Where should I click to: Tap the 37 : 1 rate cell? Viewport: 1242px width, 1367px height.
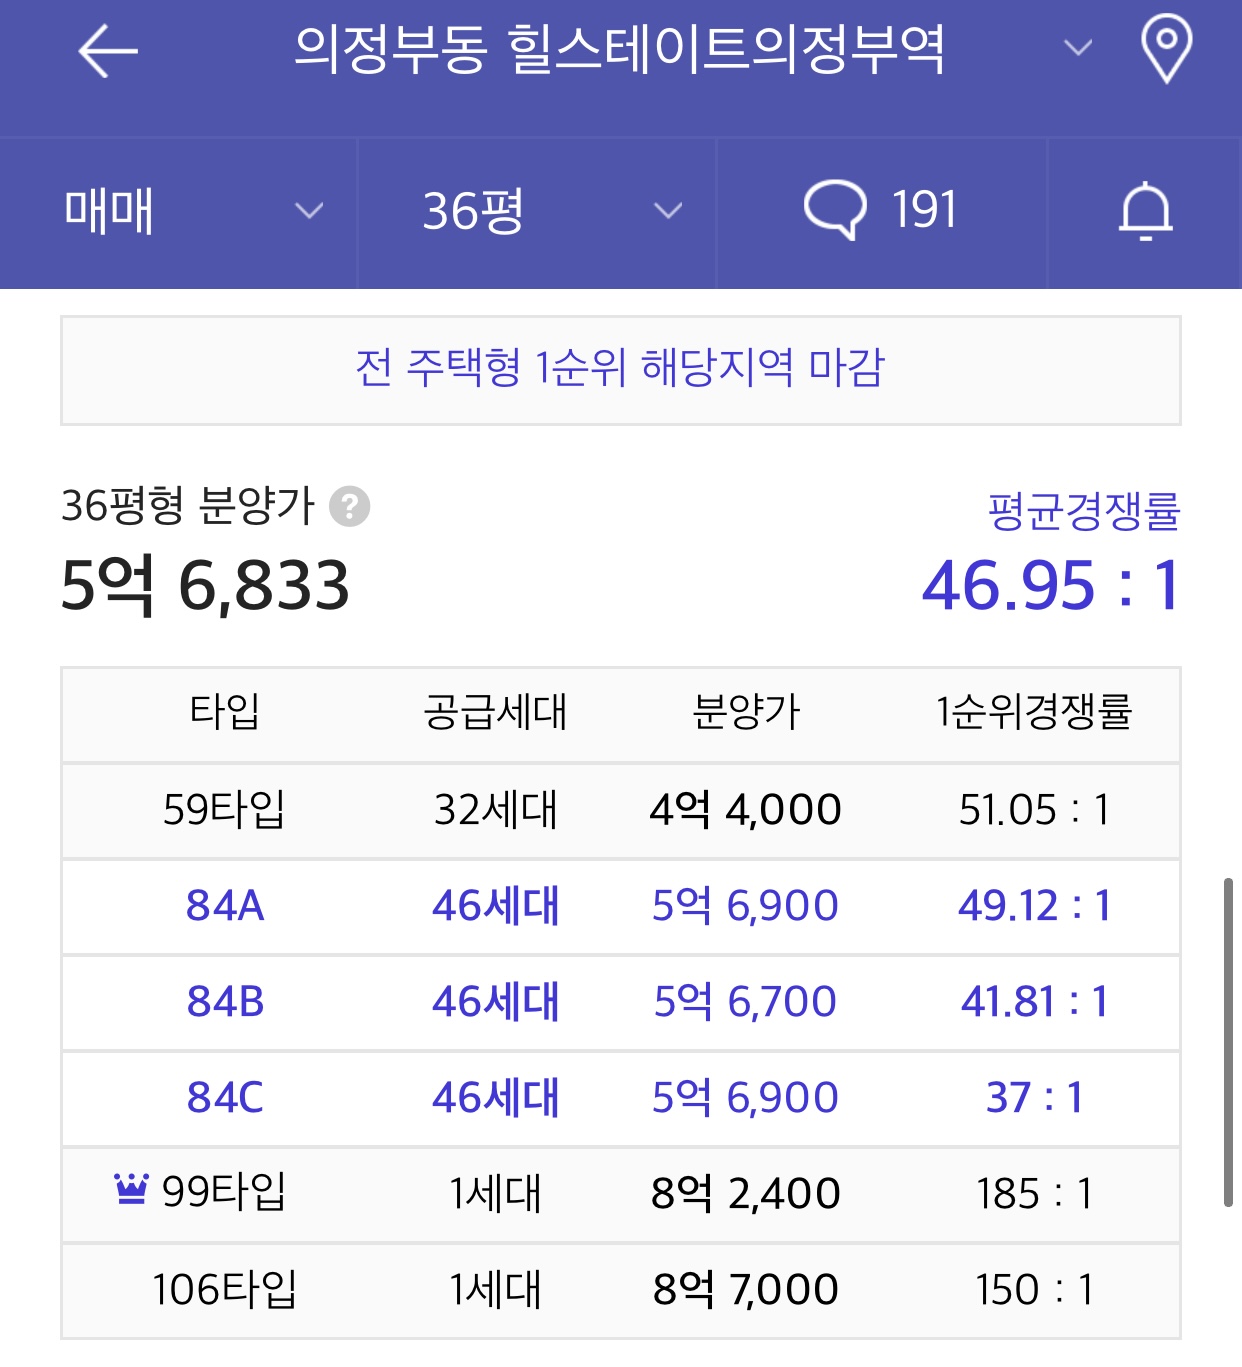tap(1034, 1097)
